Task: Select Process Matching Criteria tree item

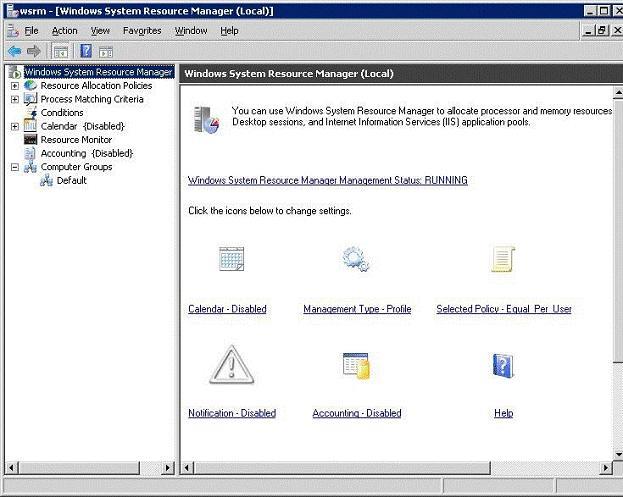Action: click(x=92, y=99)
